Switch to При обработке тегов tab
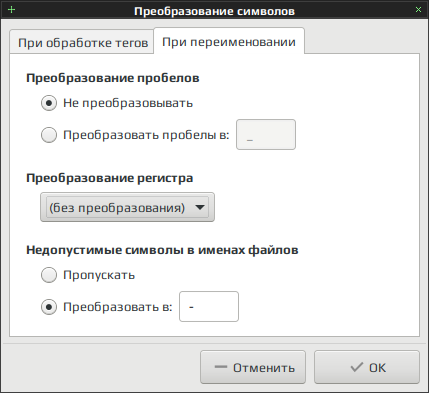Screen dimensions: 429x393 tap(82, 43)
